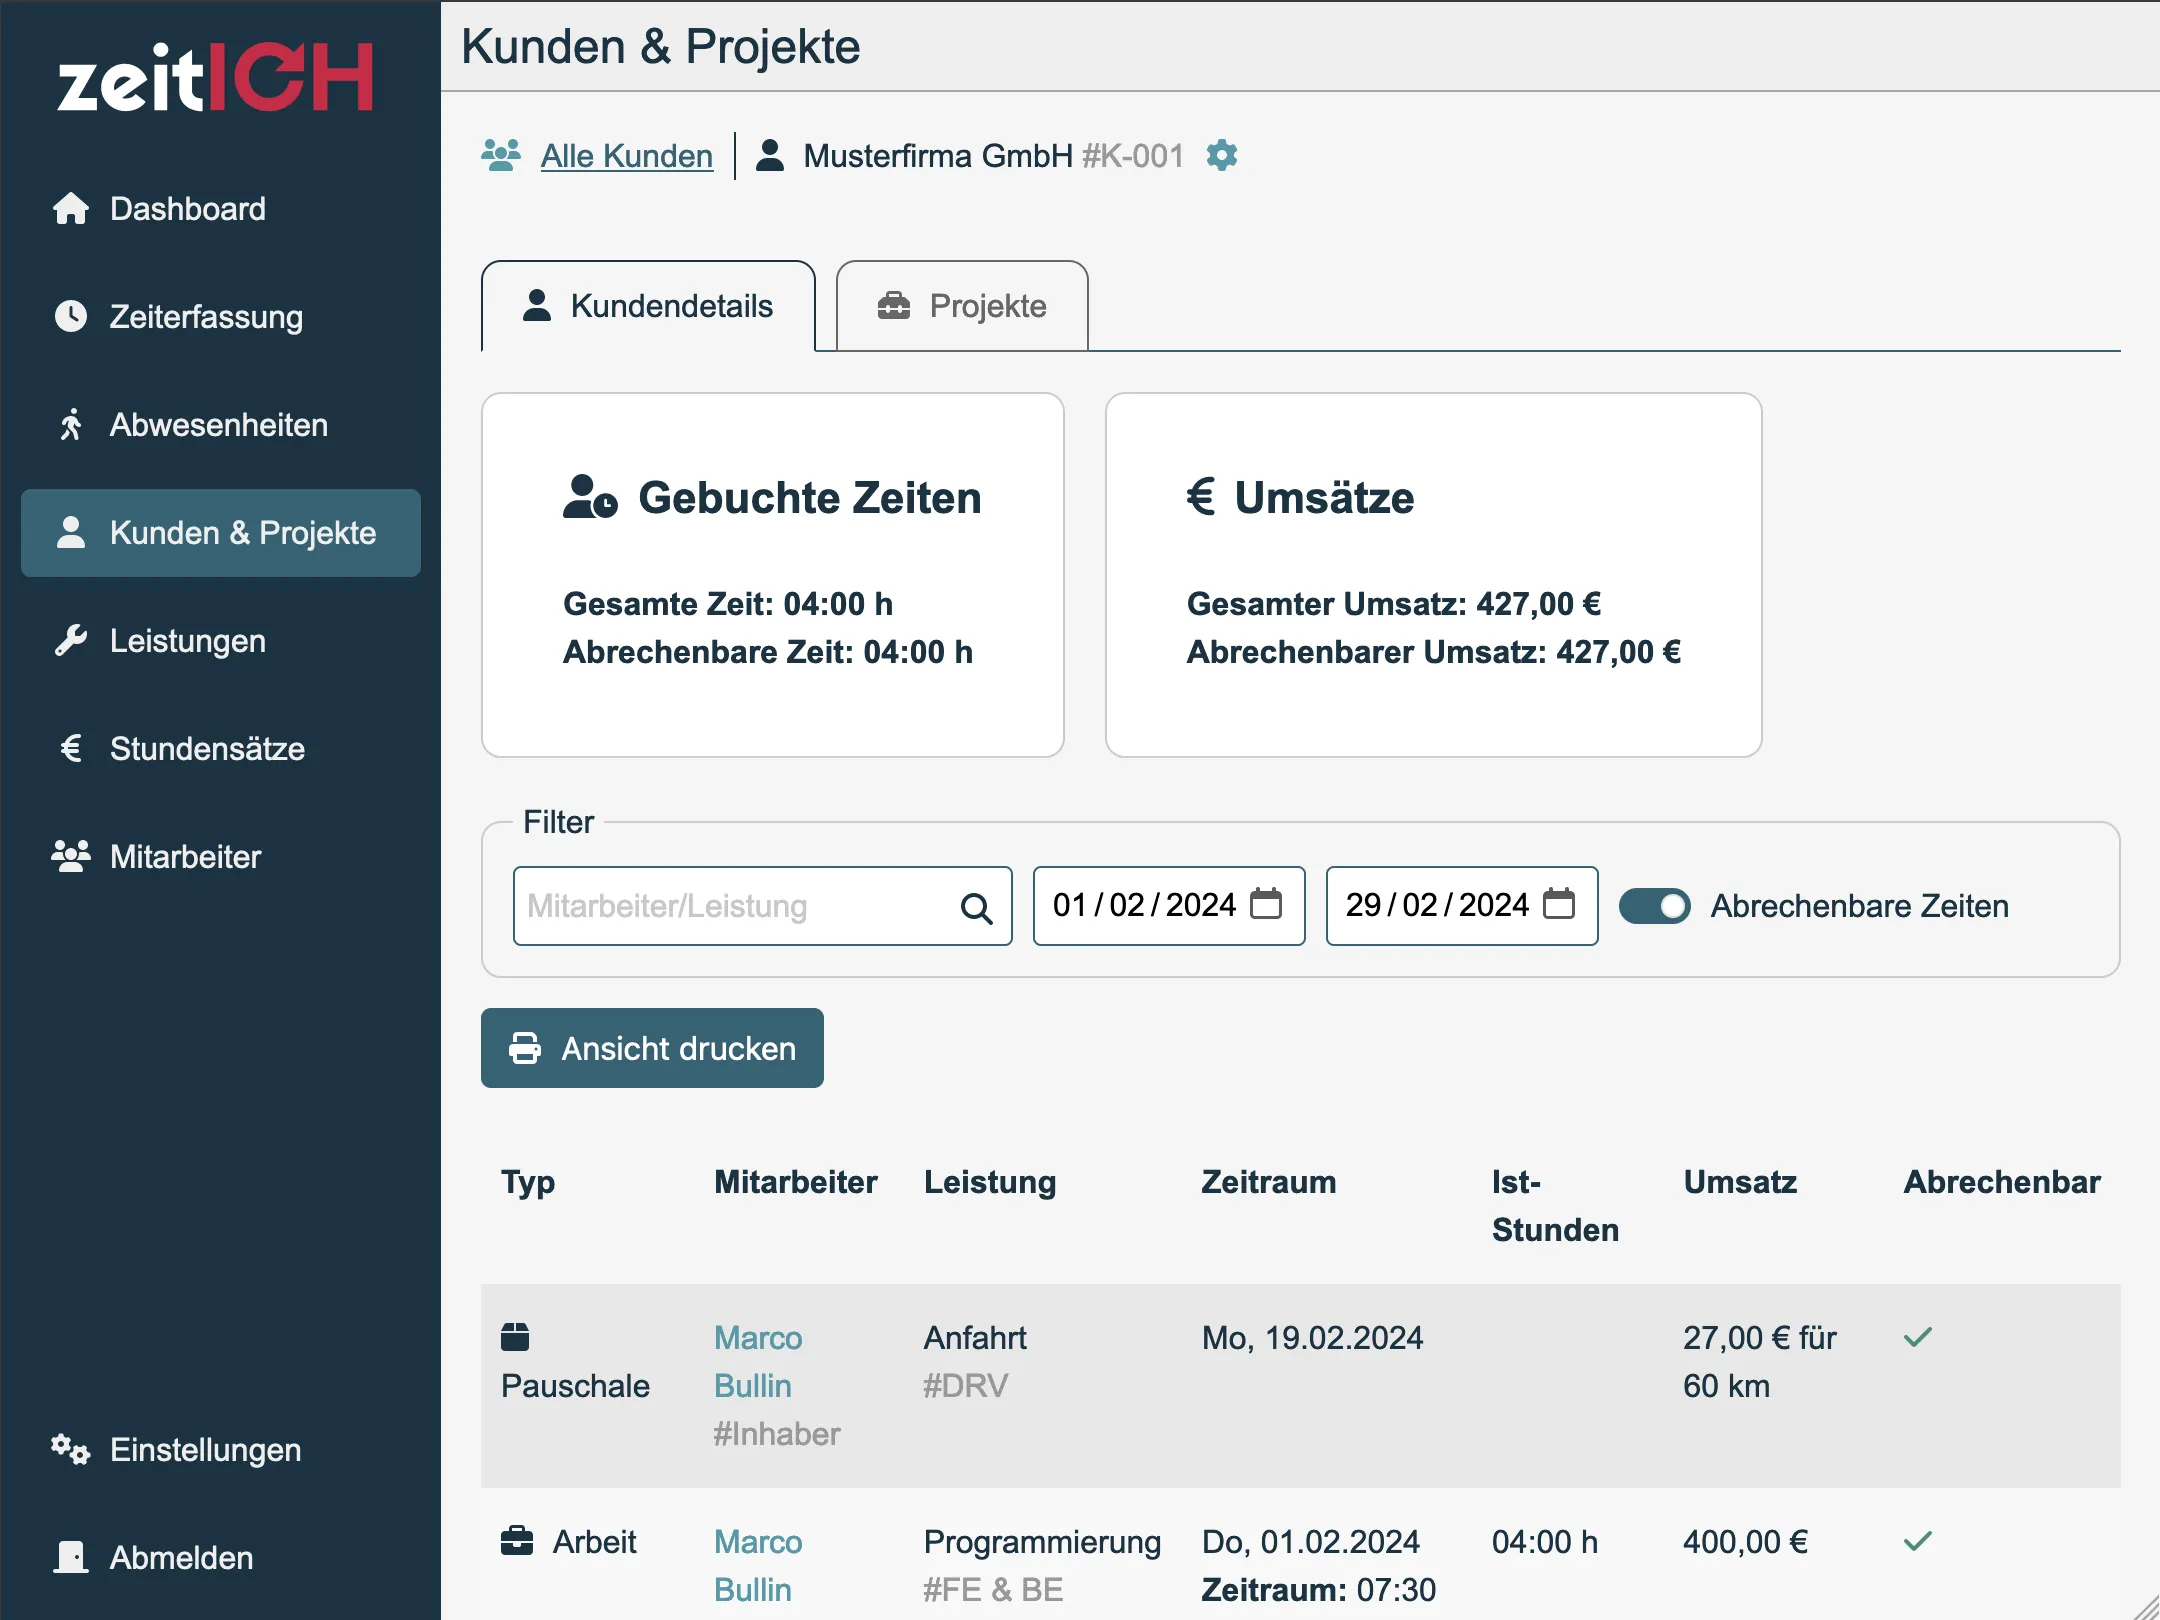Viewport: 2160px width, 1620px height.
Task: Follow the Alle Kunden link
Action: (626, 156)
